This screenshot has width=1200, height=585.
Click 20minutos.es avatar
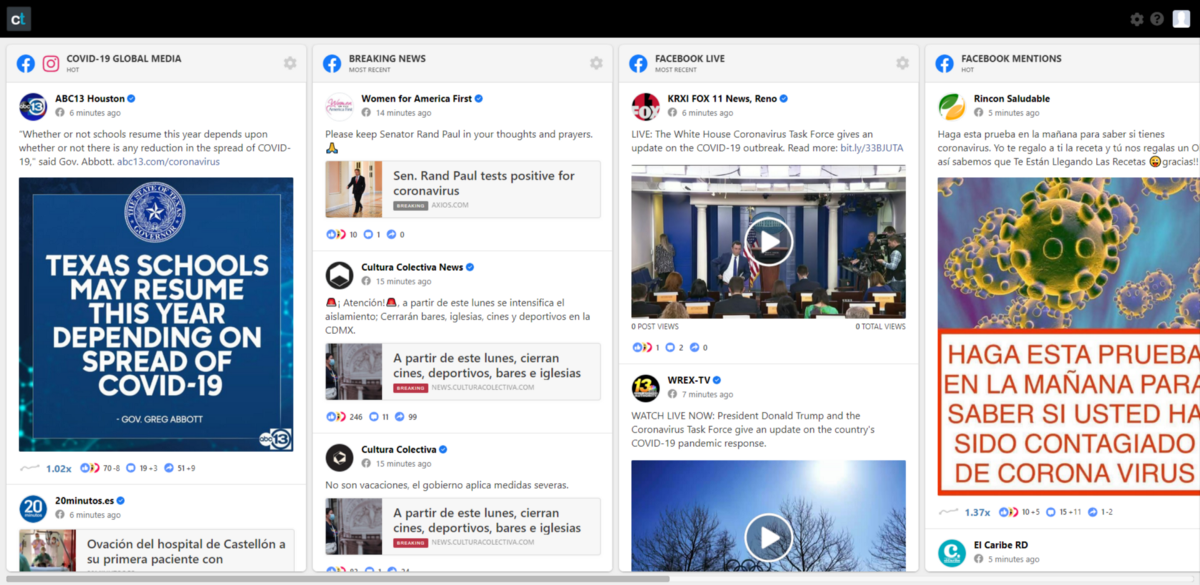33,508
